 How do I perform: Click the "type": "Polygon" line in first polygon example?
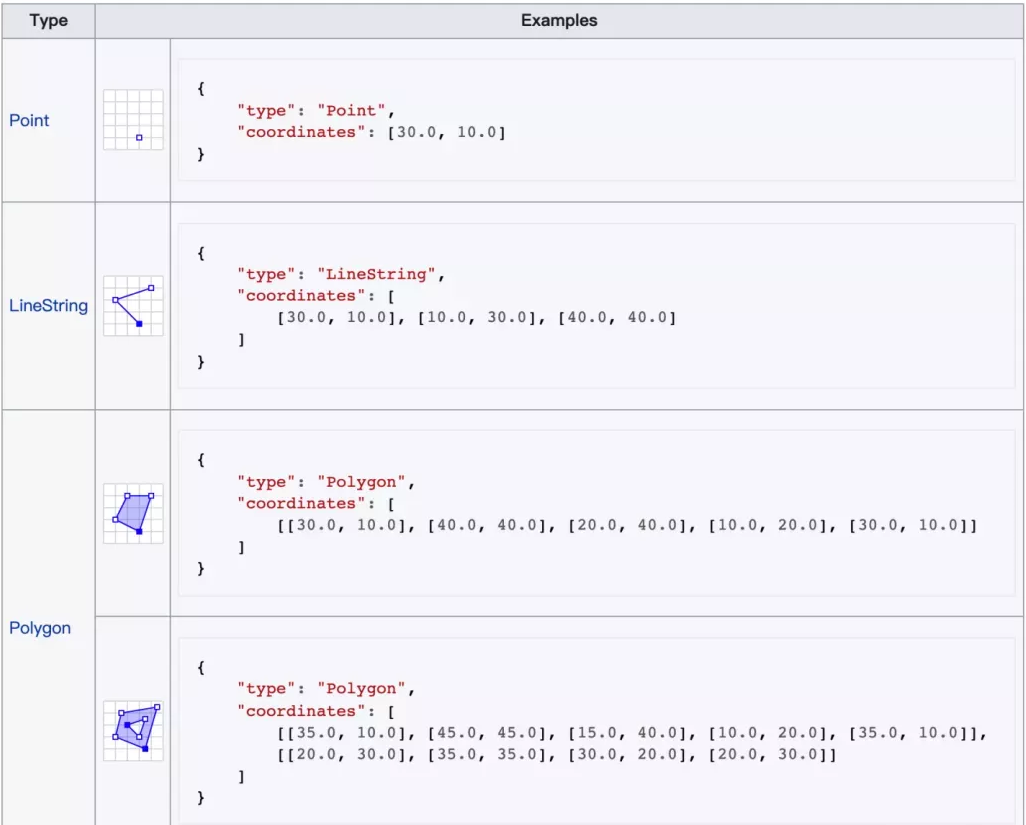click(326, 482)
